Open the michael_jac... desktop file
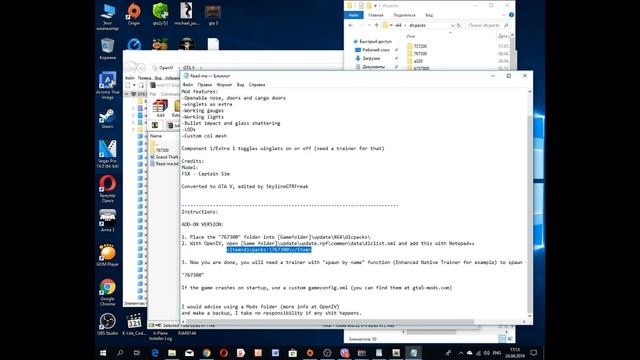640x360 pixels. point(187,15)
